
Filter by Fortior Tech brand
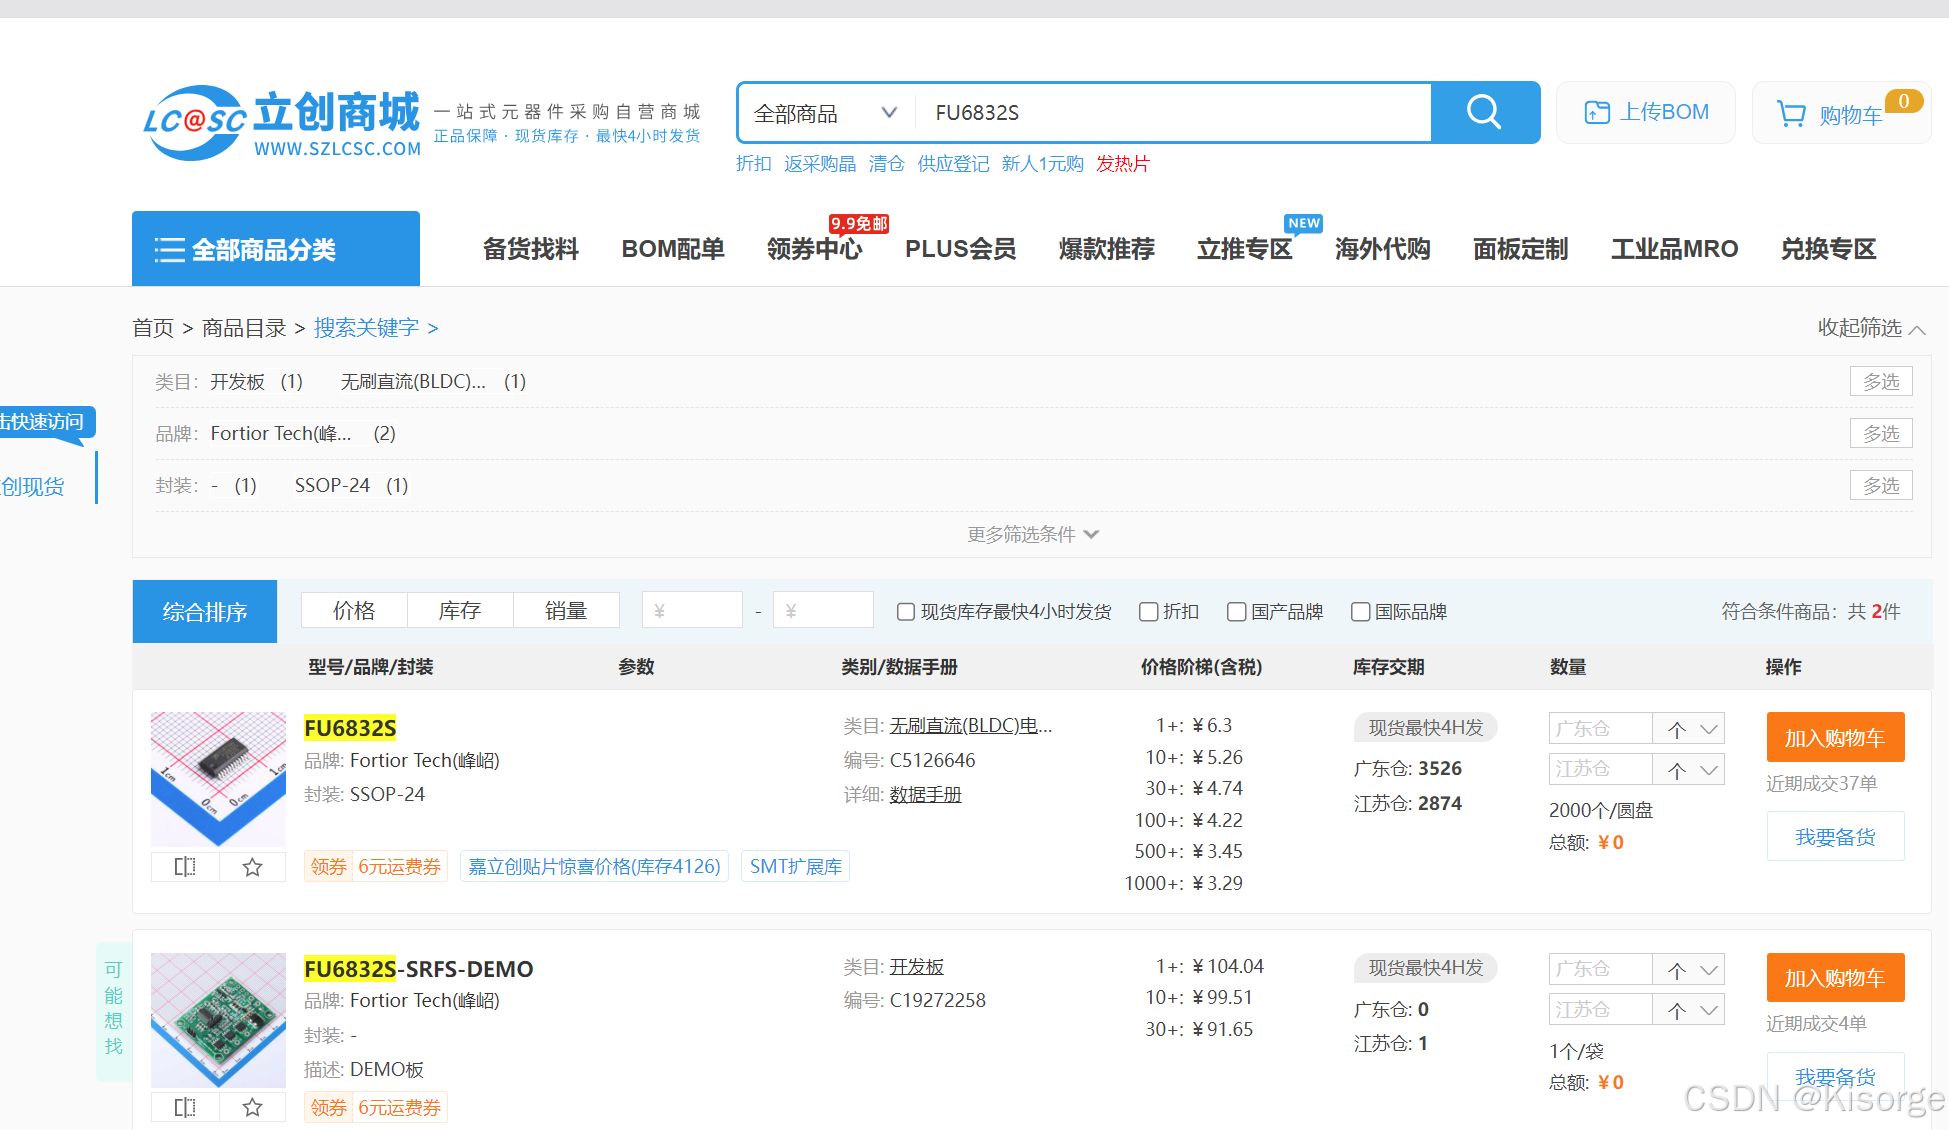tap(303, 434)
